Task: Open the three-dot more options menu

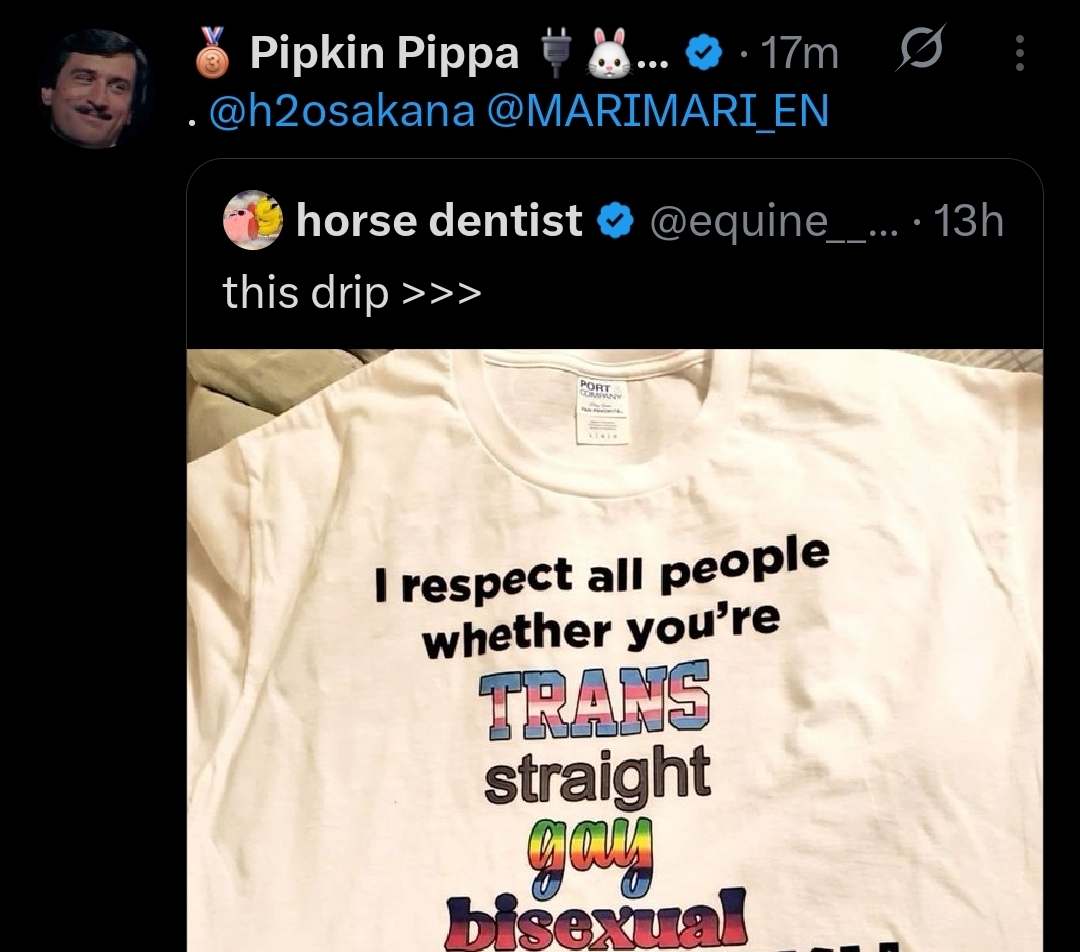Action: pos(1020,53)
